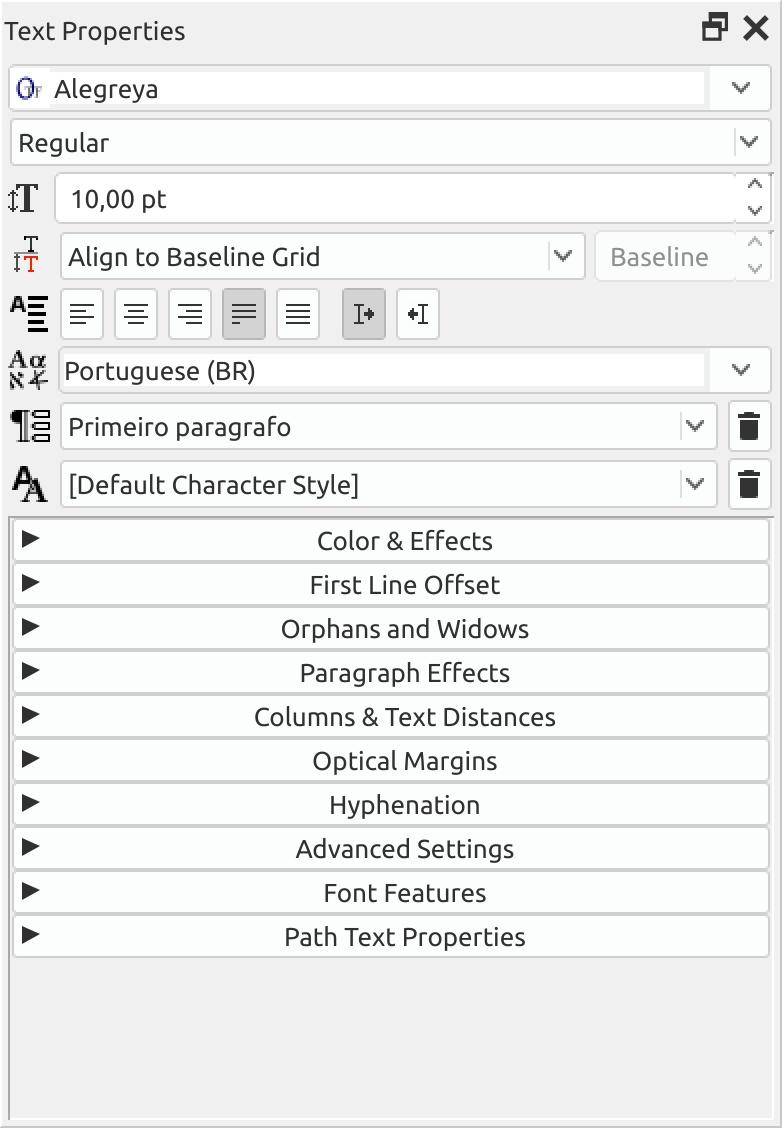Expand the Color & Effects section

[391, 540]
